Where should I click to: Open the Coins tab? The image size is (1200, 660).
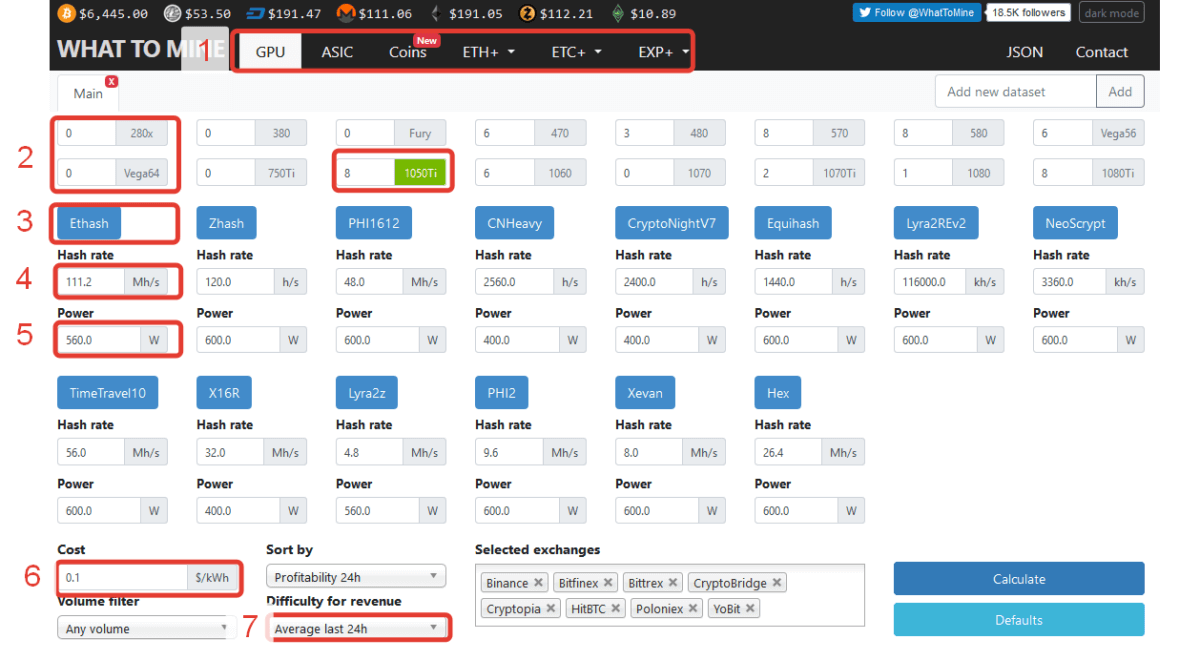(x=408, y=52)
